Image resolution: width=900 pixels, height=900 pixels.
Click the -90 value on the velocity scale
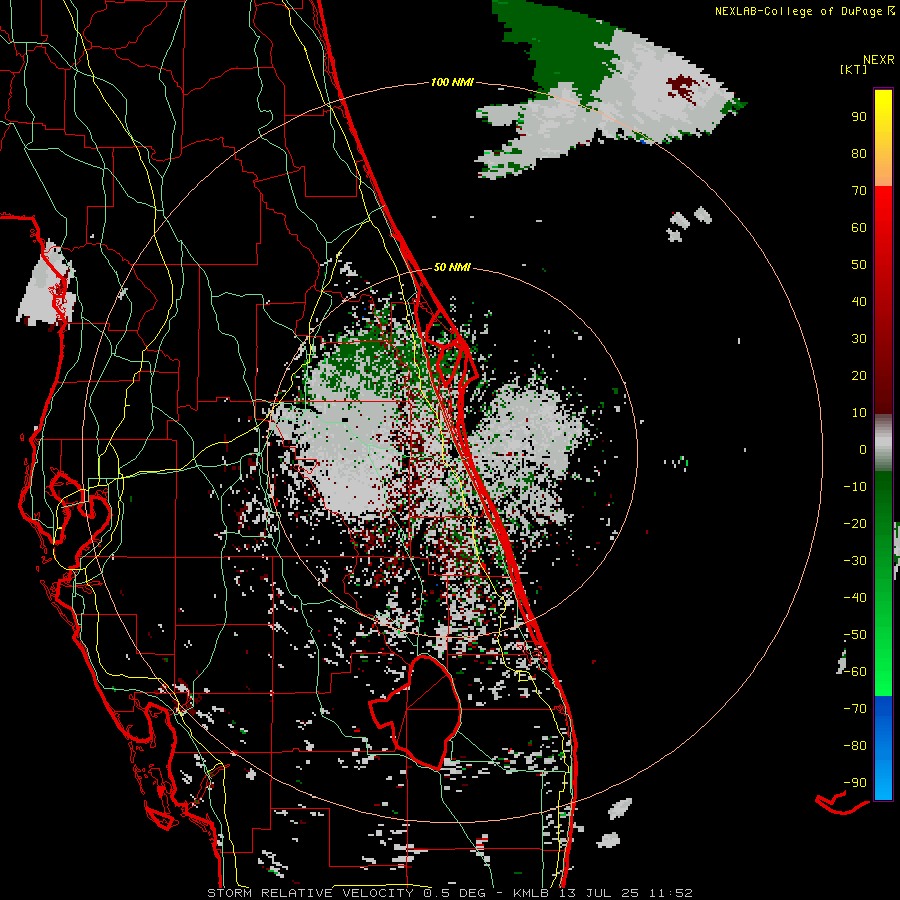[855, 783]
